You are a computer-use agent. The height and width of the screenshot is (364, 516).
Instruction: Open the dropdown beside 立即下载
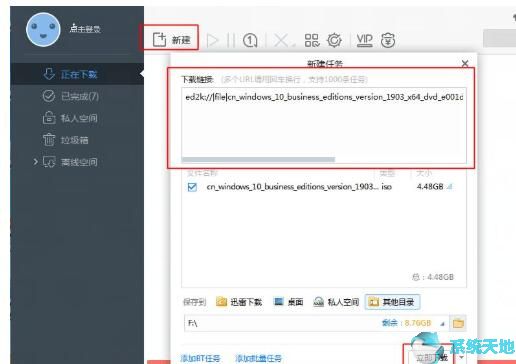tap(462, 357)
